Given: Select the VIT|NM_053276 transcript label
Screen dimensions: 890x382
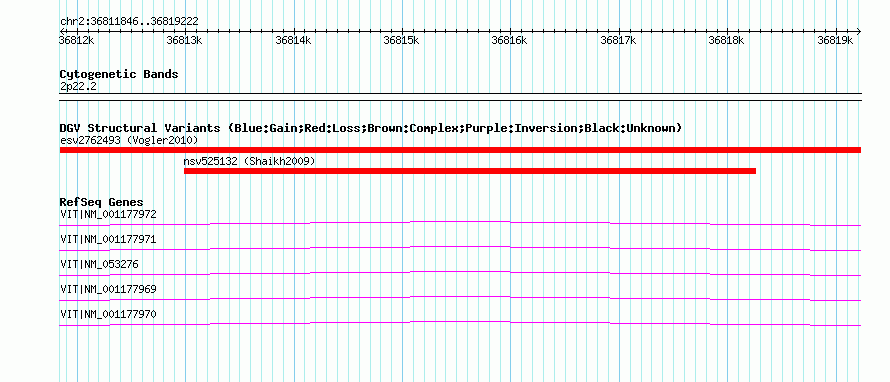Looking at the screenshot, I should click(99, 265).
